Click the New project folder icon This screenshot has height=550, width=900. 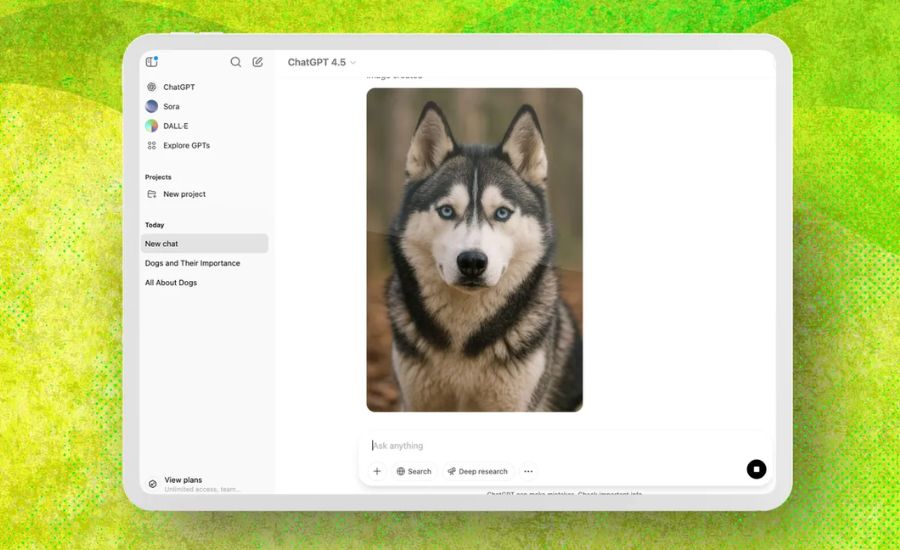152,194
